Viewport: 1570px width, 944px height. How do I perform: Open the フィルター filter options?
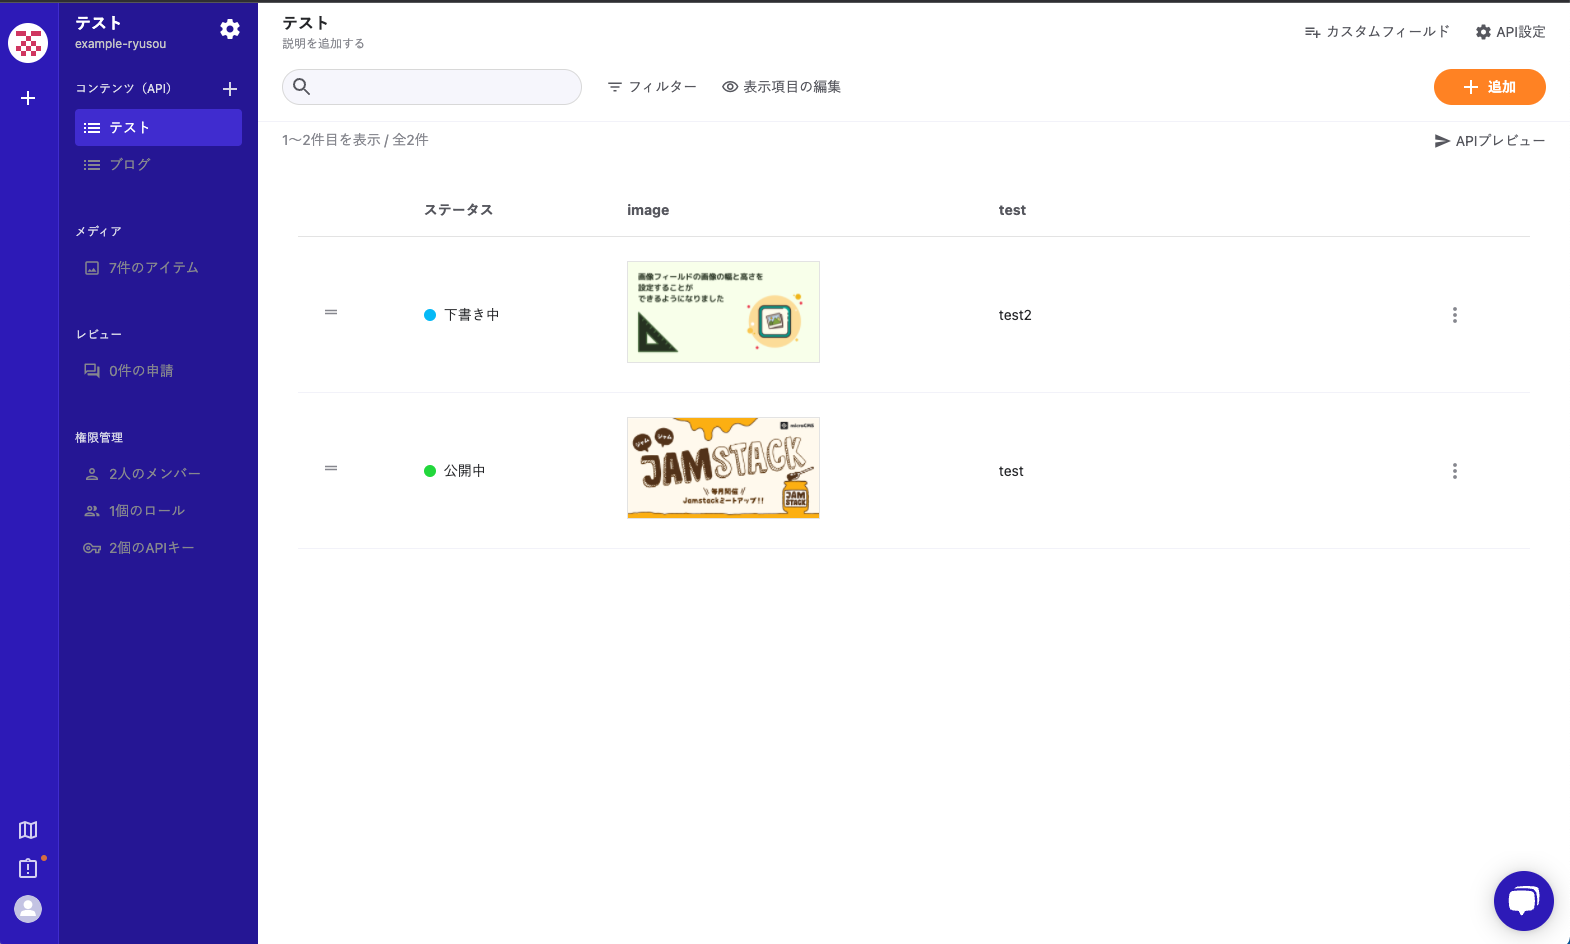pos(652,87)
